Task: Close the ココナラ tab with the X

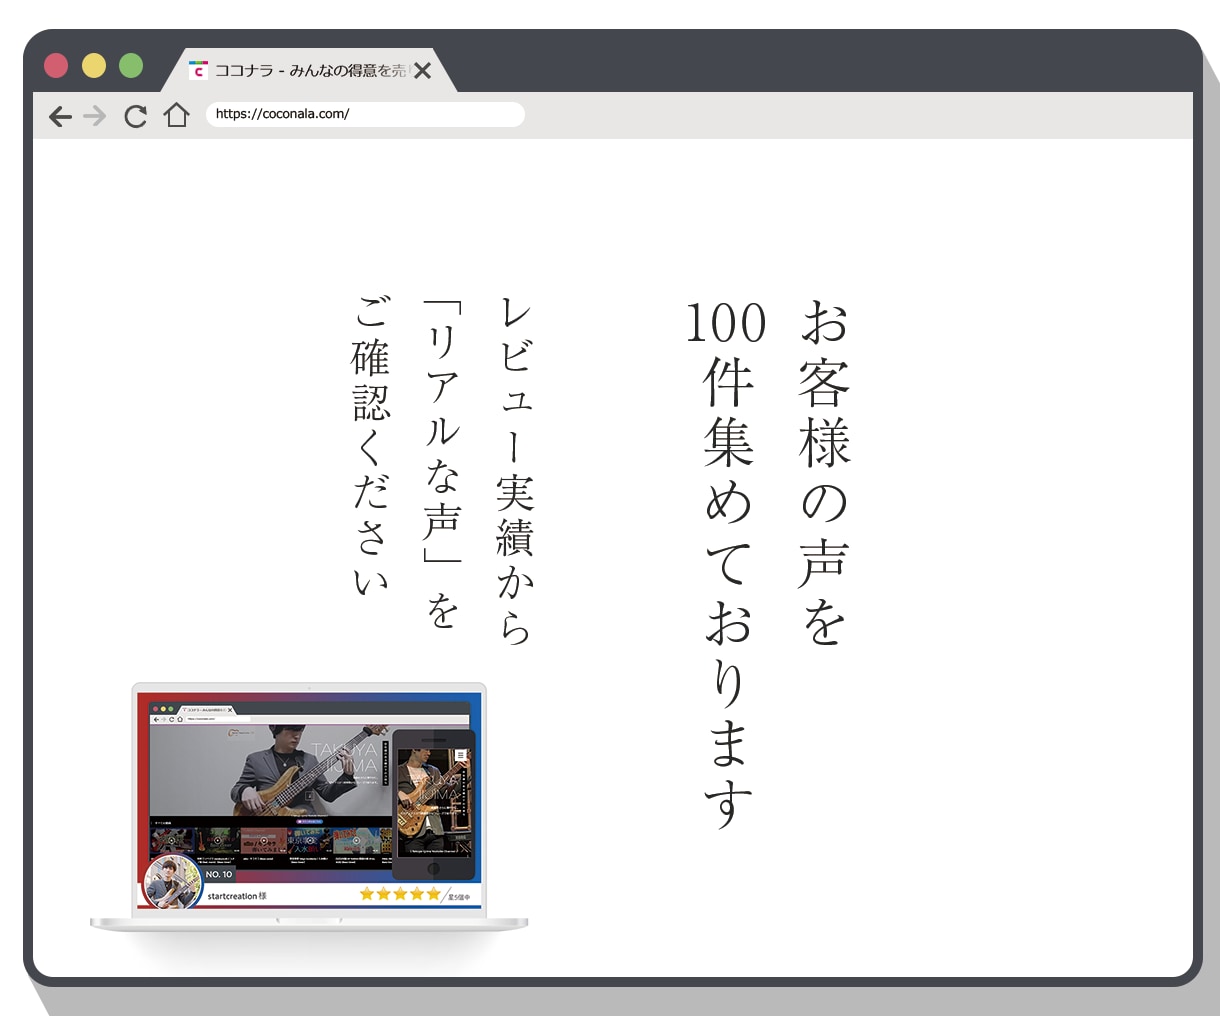Action: click(x=423, y=70)
